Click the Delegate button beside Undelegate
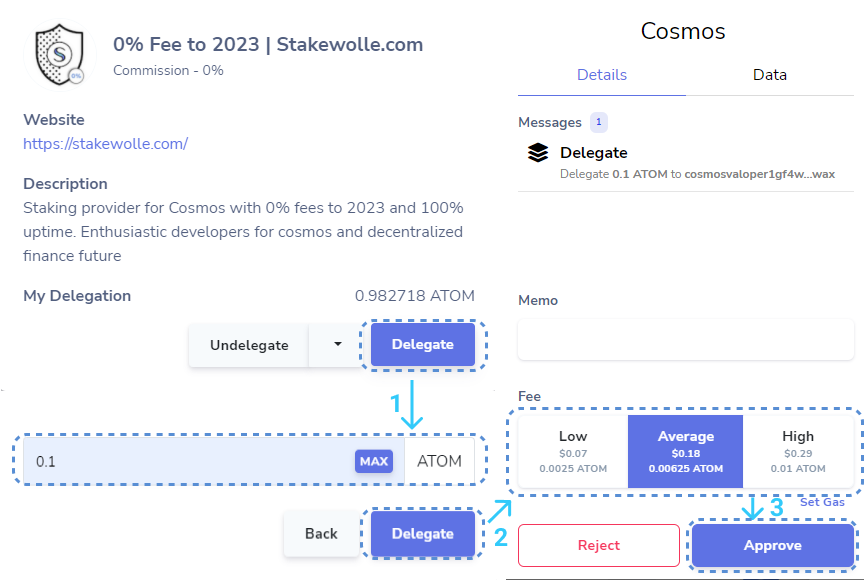Screen dimensions: 864x580 422,345
